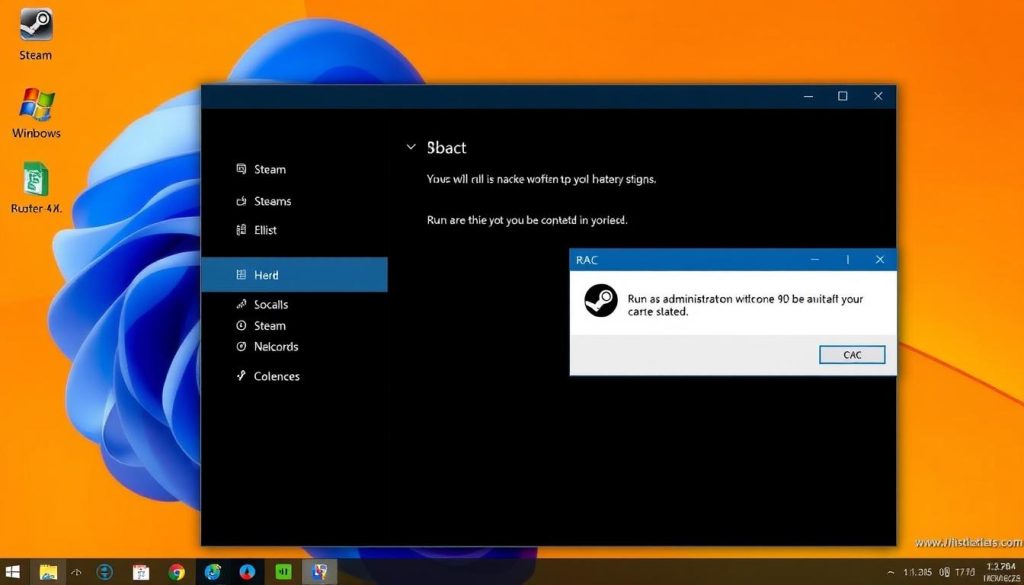
Task: Open the Windows Start menu
Action: (15, 572)
